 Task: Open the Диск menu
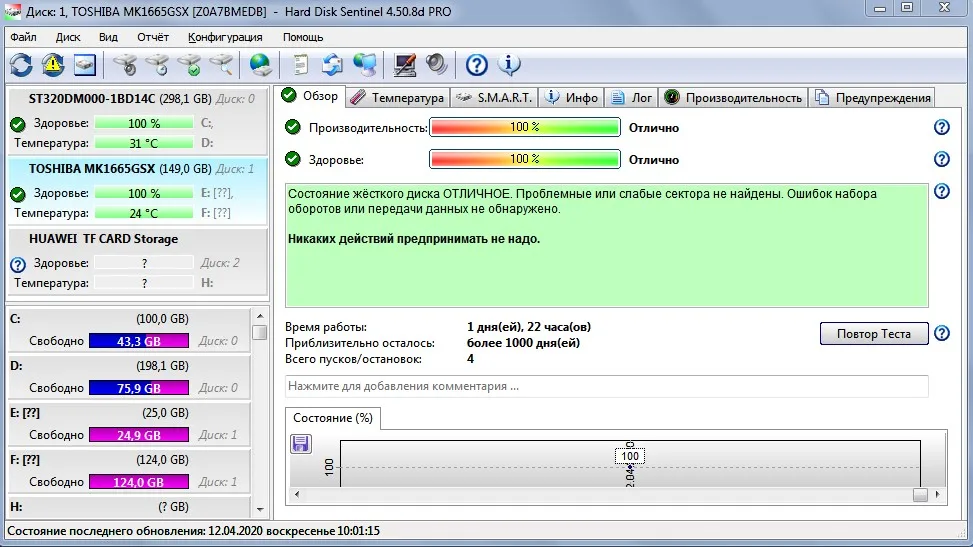(x=68, y=37)
